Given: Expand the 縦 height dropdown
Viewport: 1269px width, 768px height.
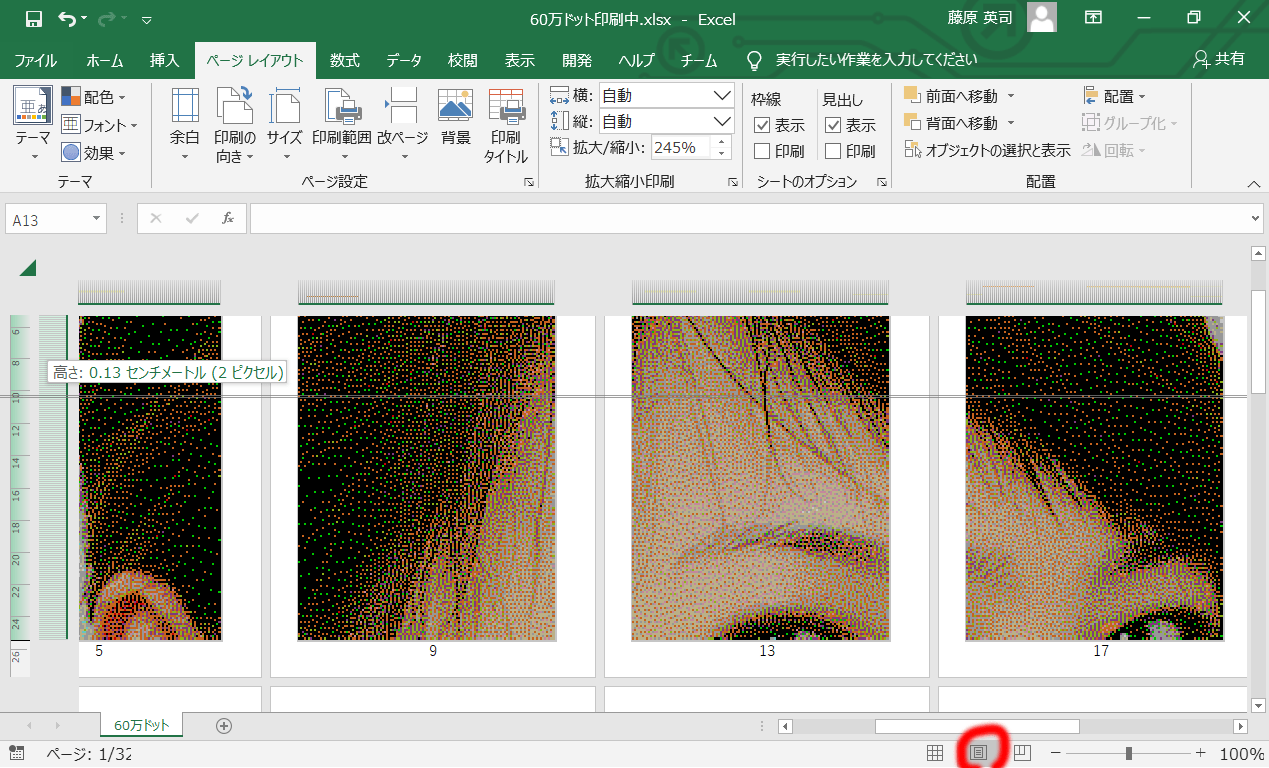Looking at the screenshot, I should [722, 122].
